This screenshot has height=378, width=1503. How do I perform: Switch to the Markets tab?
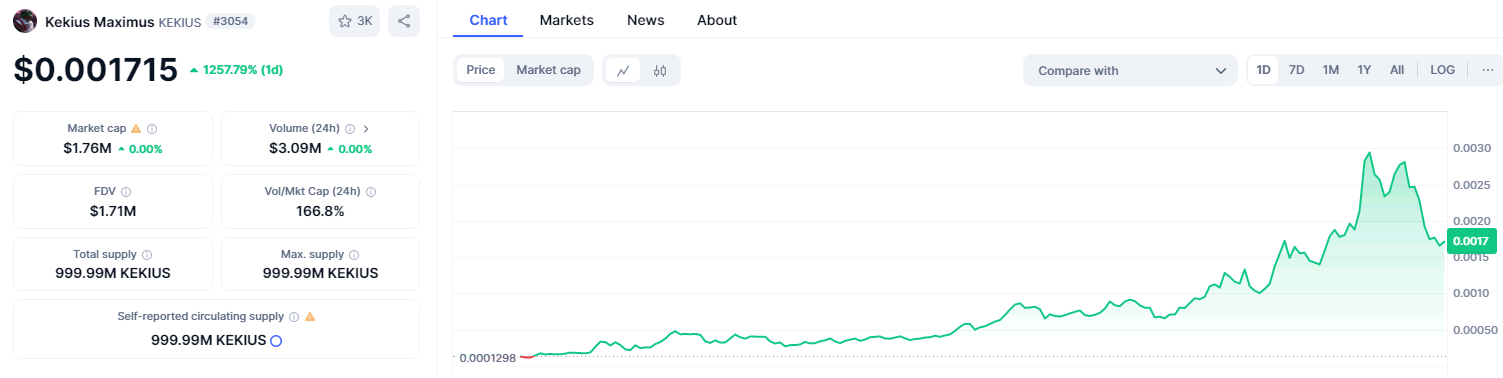566,20
